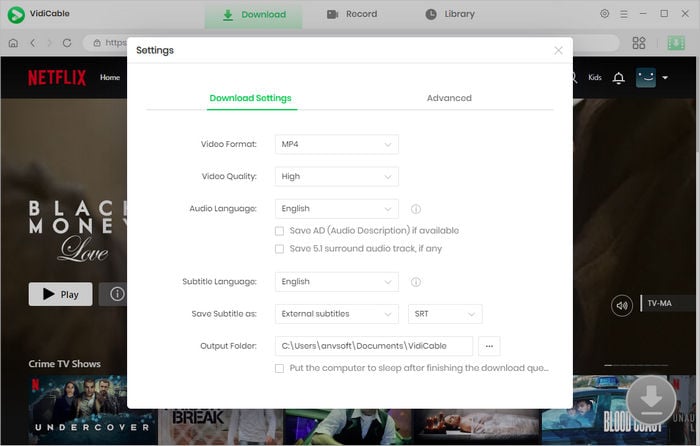Open the More Info circle button
700x446 pixels.
[x=117, y=294]
